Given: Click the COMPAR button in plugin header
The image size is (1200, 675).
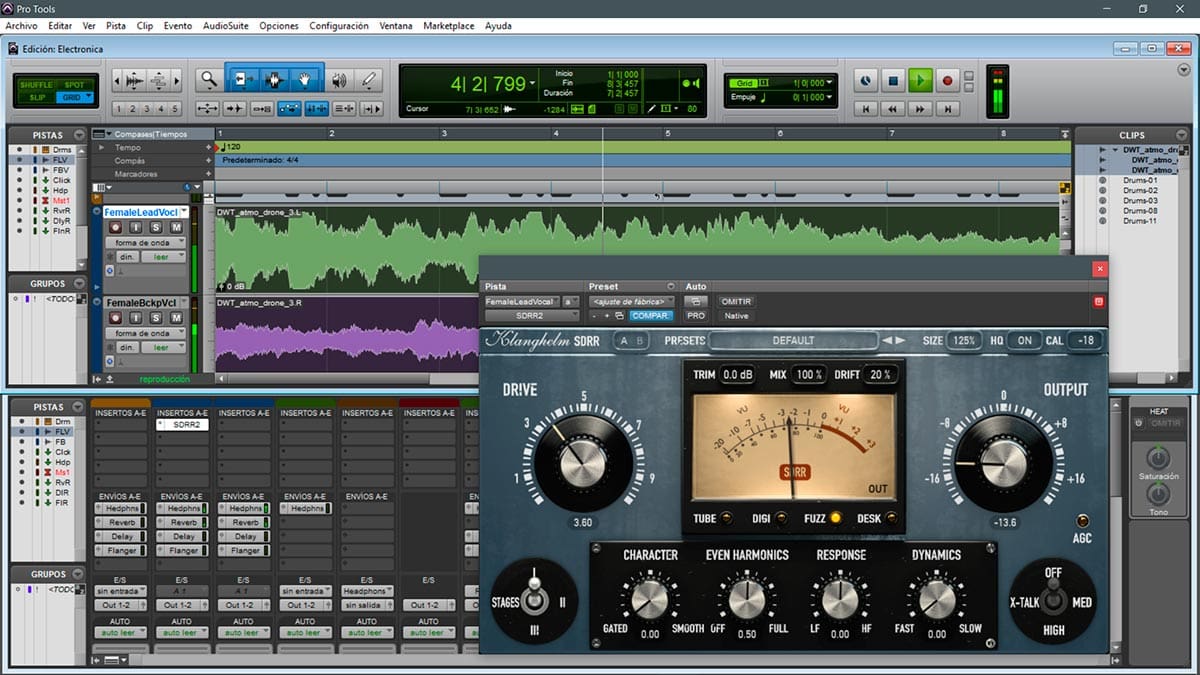Looking at the screenshot, I should (x=650, y=316).
